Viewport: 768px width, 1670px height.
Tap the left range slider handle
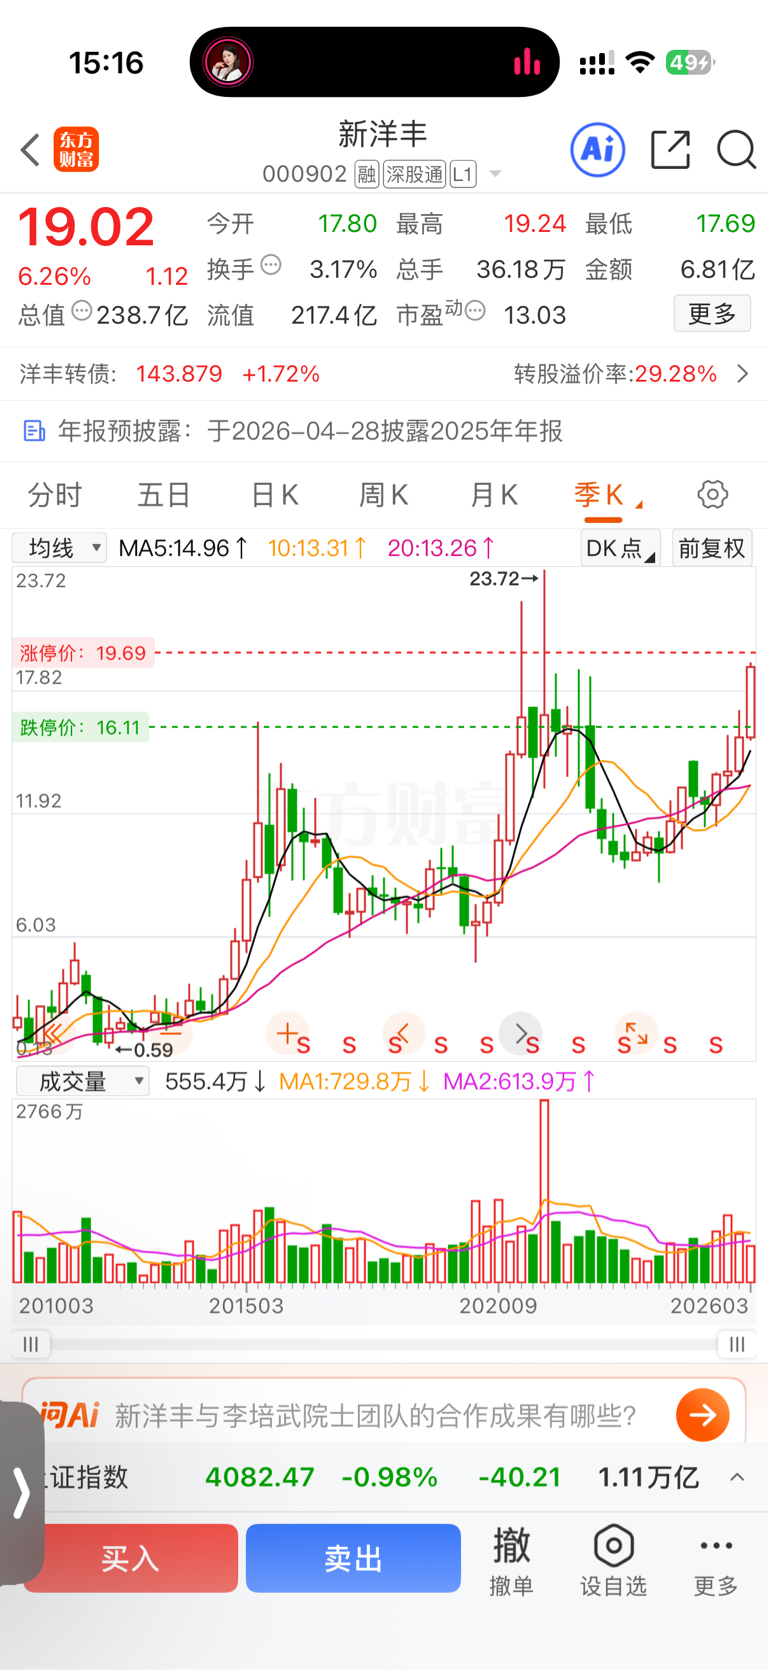click(31, 1344)
